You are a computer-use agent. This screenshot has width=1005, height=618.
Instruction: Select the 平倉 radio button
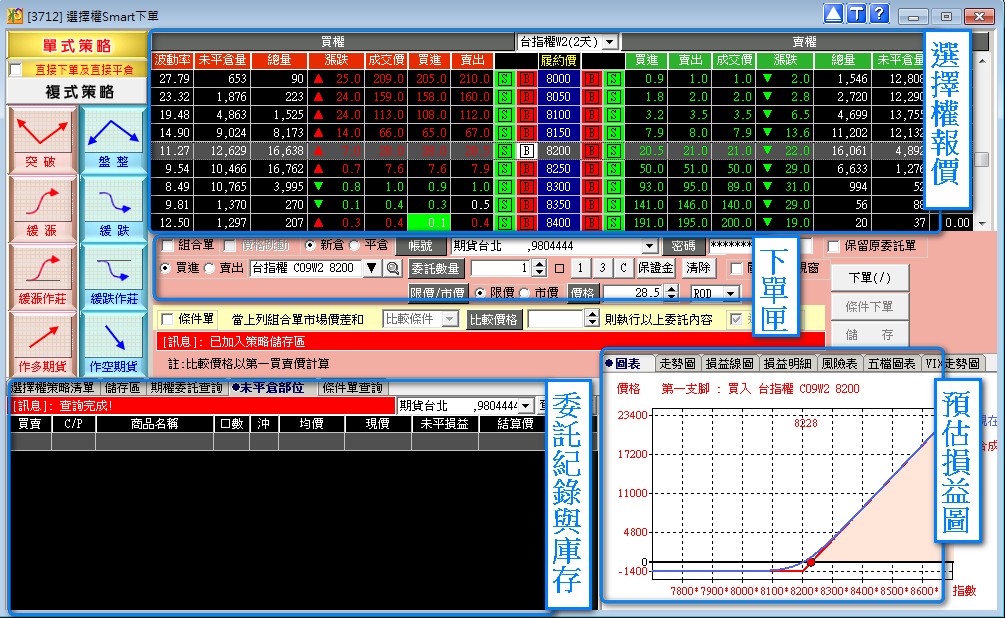coord(354,246)
